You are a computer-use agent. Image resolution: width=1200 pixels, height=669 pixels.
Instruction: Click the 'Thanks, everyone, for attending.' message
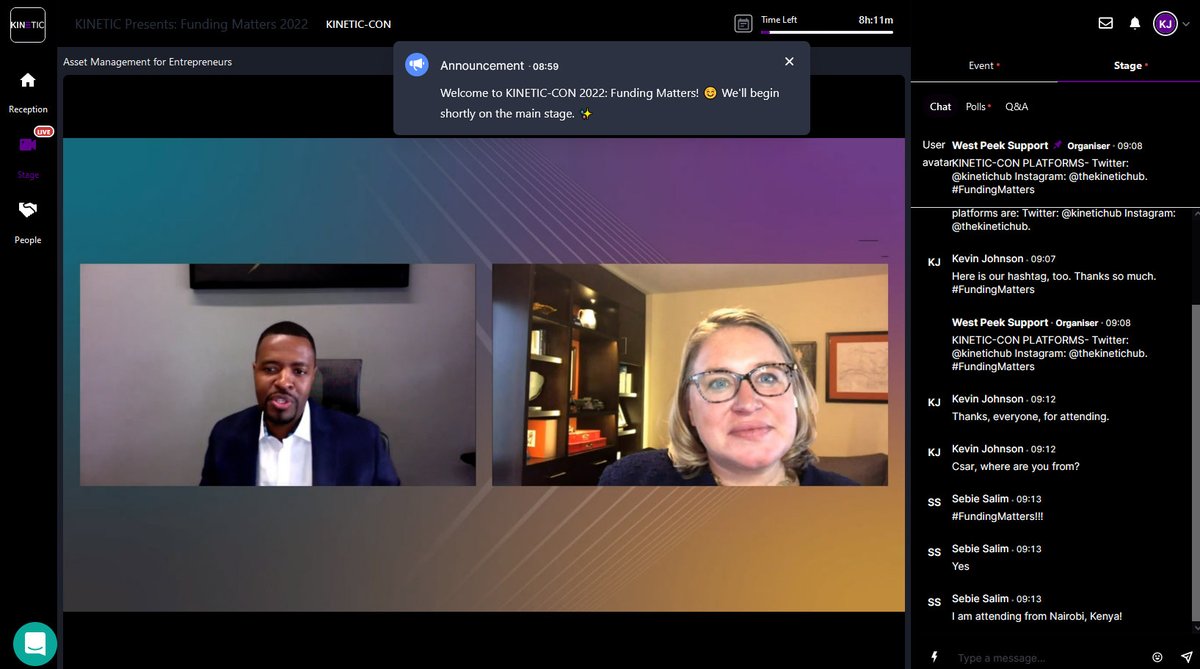click(x=1030, y=416)
